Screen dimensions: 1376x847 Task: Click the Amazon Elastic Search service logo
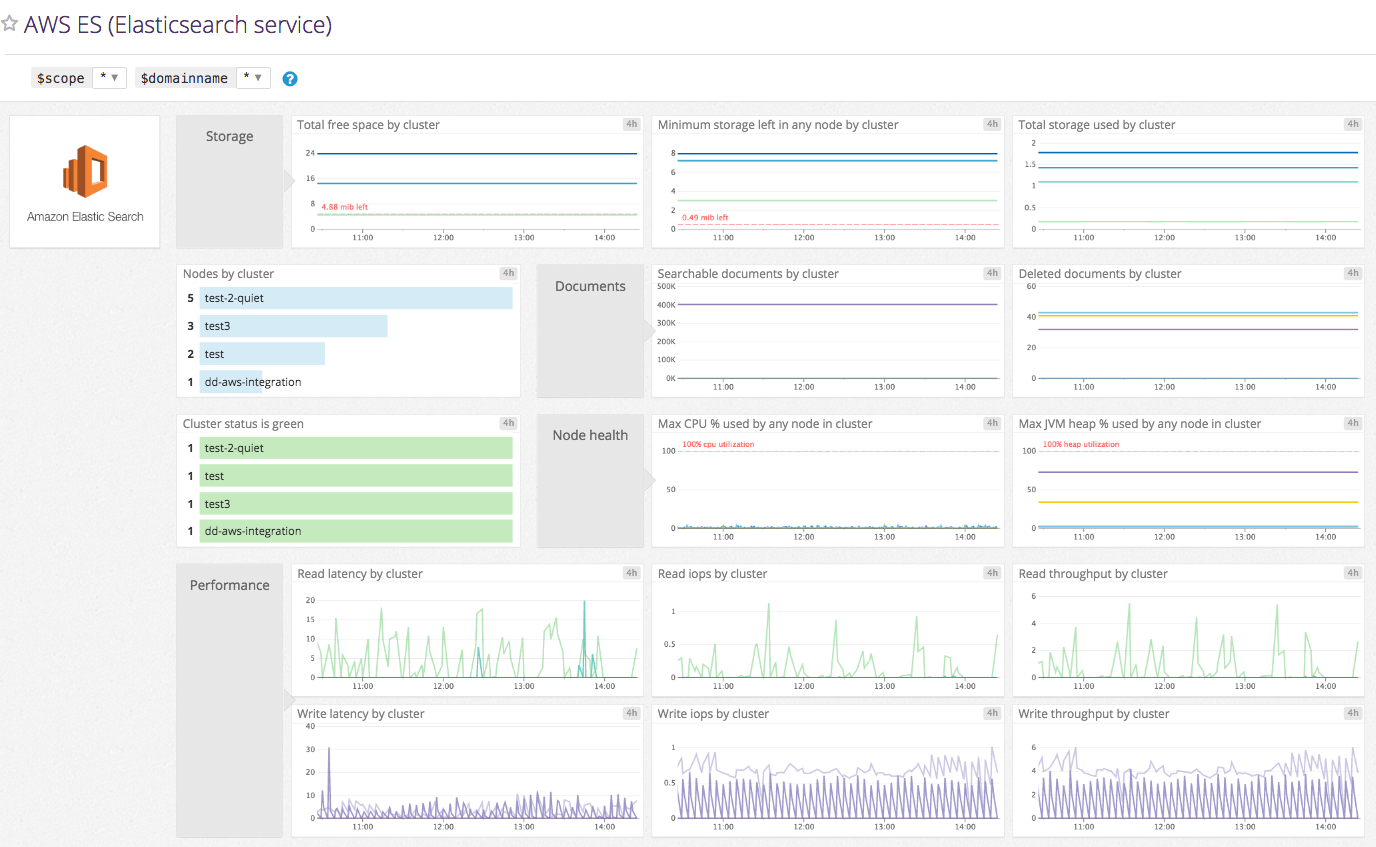pos(84,172)
